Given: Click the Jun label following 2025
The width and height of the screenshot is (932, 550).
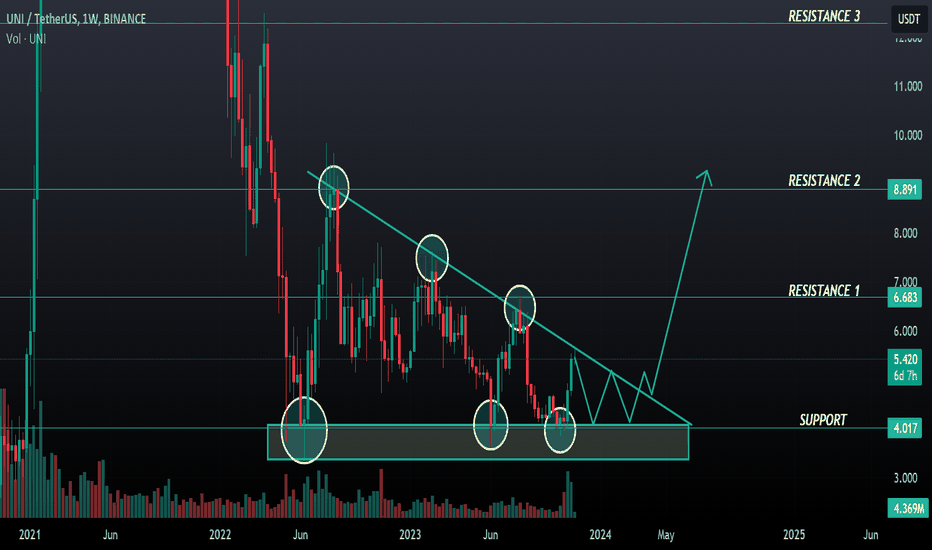Looking at the screenshot, I should click(x=871, y=535).
